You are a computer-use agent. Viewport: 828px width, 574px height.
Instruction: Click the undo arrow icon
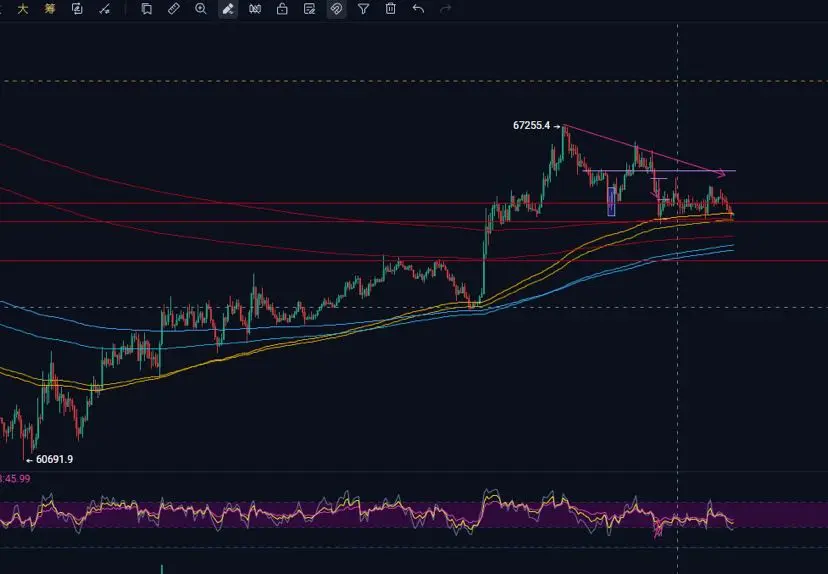click(x=418, y=8)
